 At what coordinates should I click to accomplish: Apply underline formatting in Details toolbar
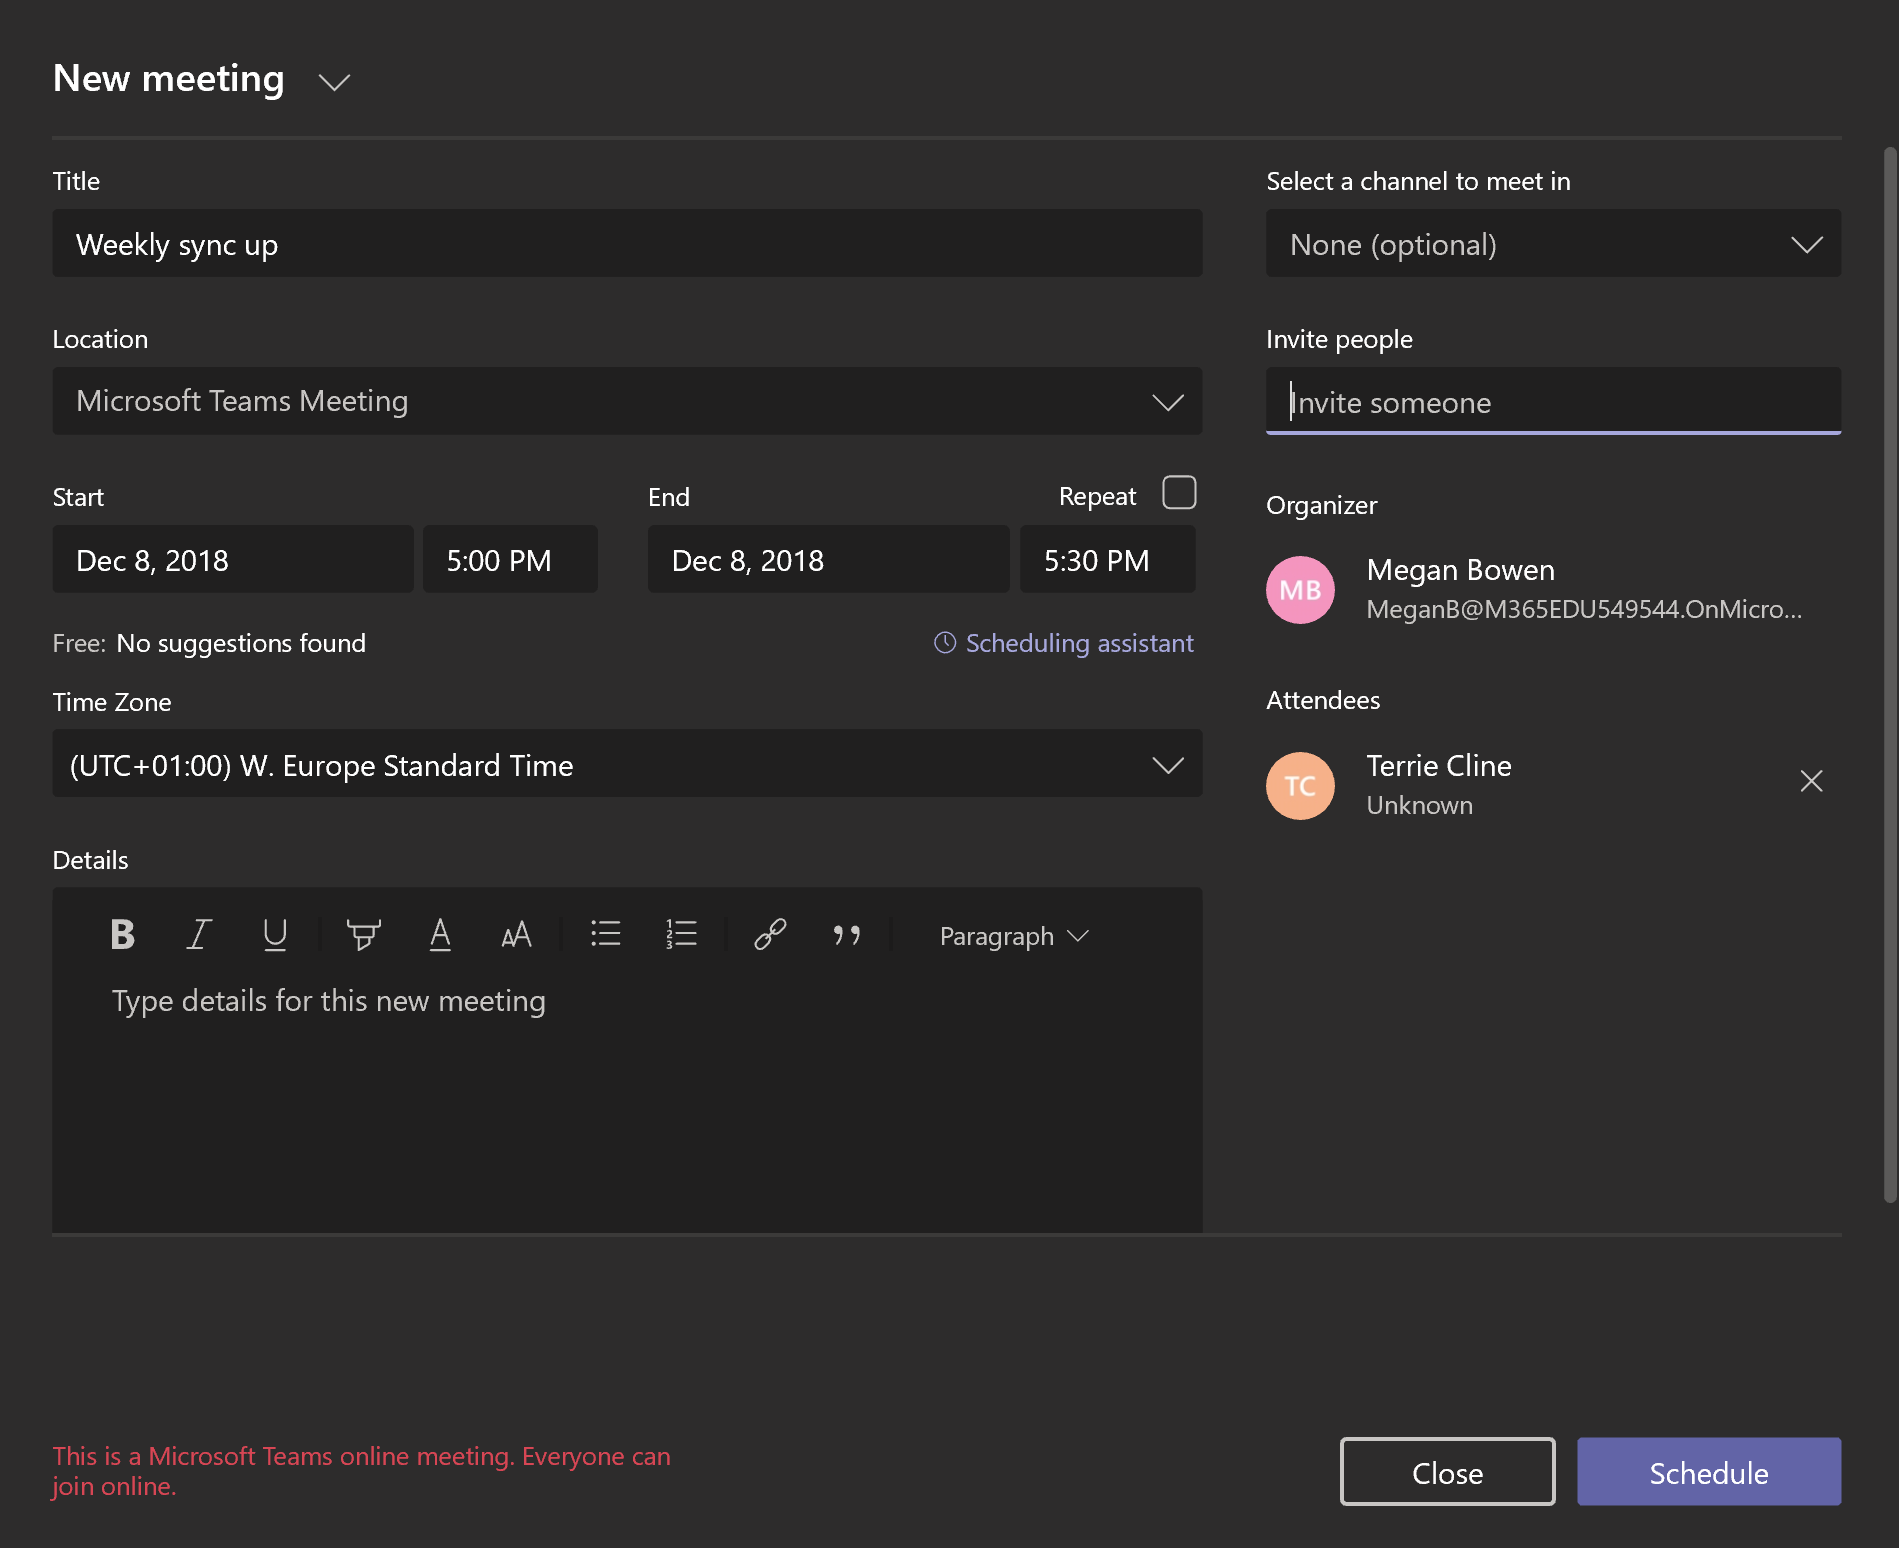pos(275,935)
